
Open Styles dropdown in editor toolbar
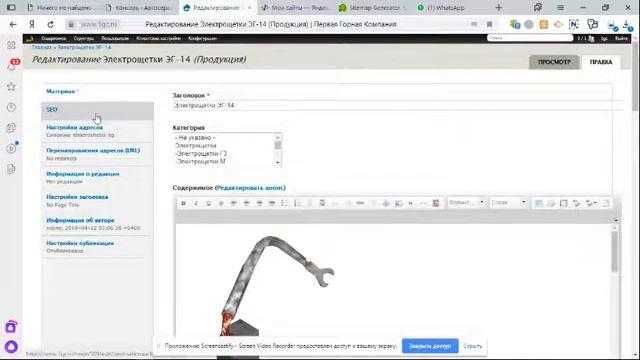pos(509,202)
